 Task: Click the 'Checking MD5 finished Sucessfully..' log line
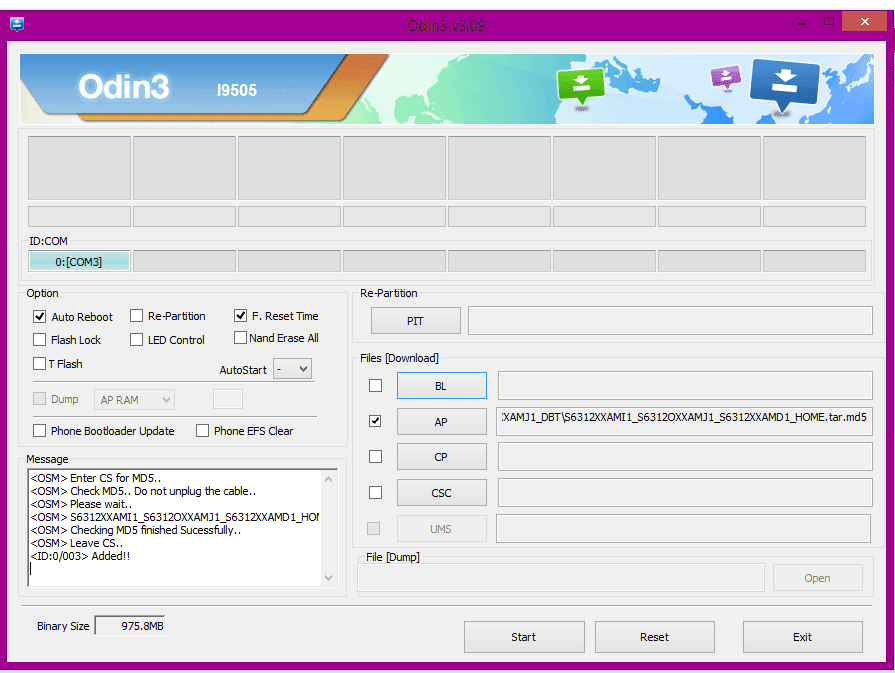click(x=136, y=530)
